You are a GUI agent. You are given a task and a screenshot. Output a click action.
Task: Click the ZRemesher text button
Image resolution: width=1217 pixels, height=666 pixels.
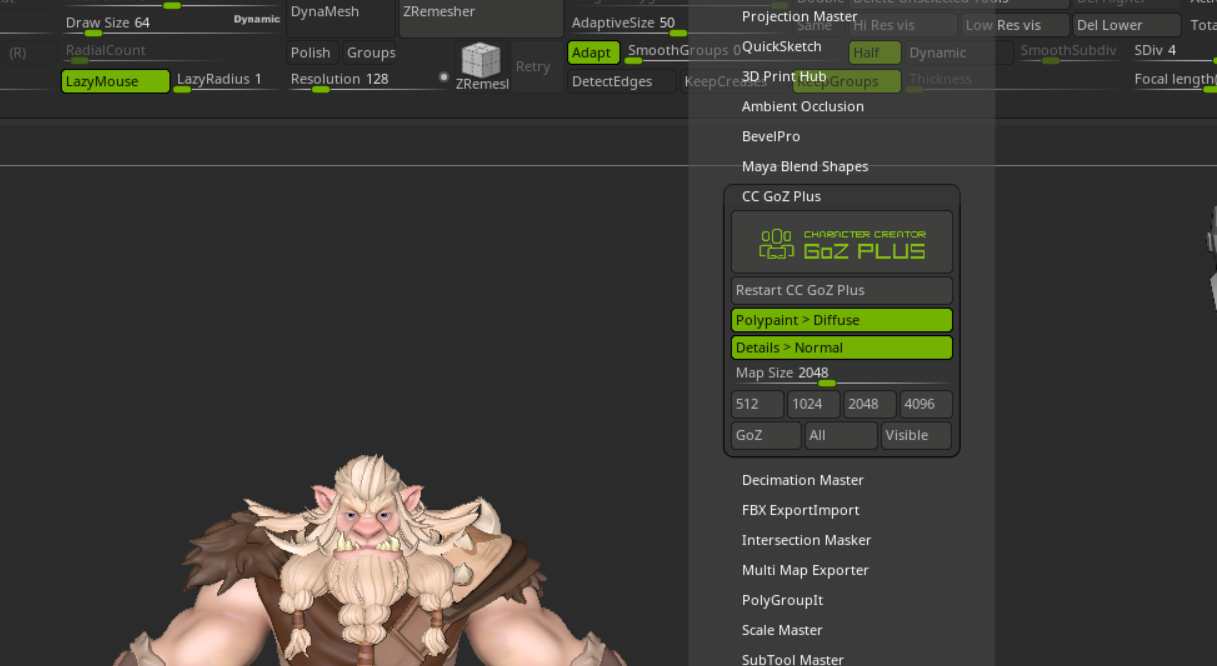480,18
